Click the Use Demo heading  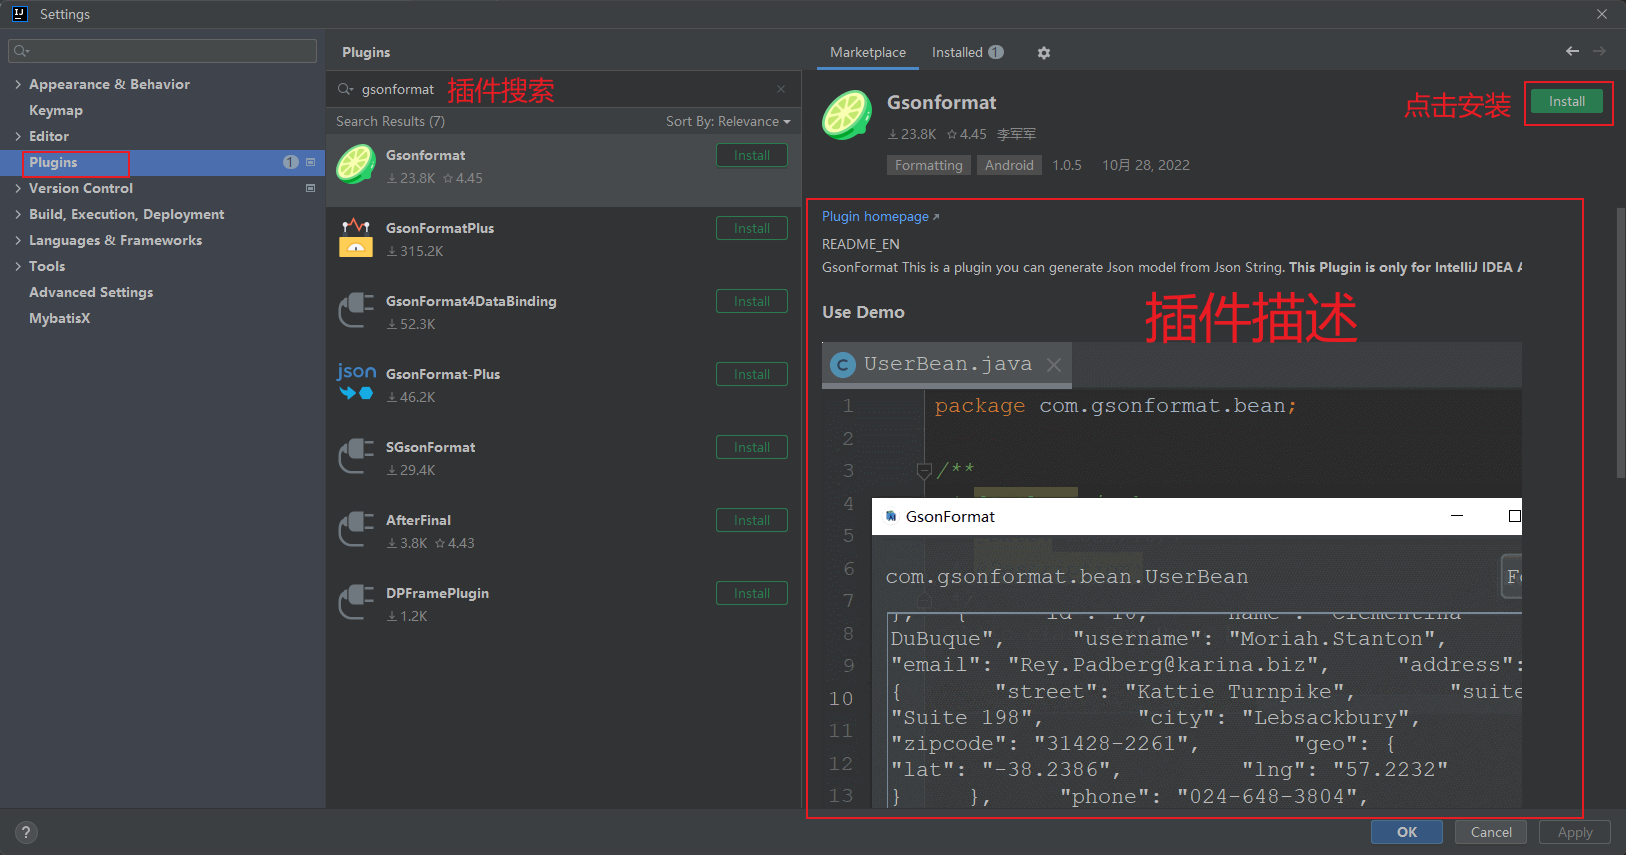(863, 312)
